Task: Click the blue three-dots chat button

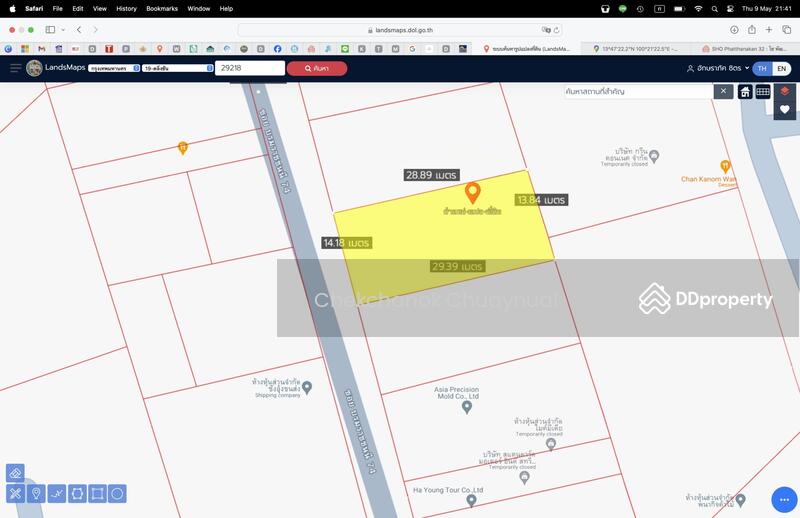Action: (x=783, y=499)
